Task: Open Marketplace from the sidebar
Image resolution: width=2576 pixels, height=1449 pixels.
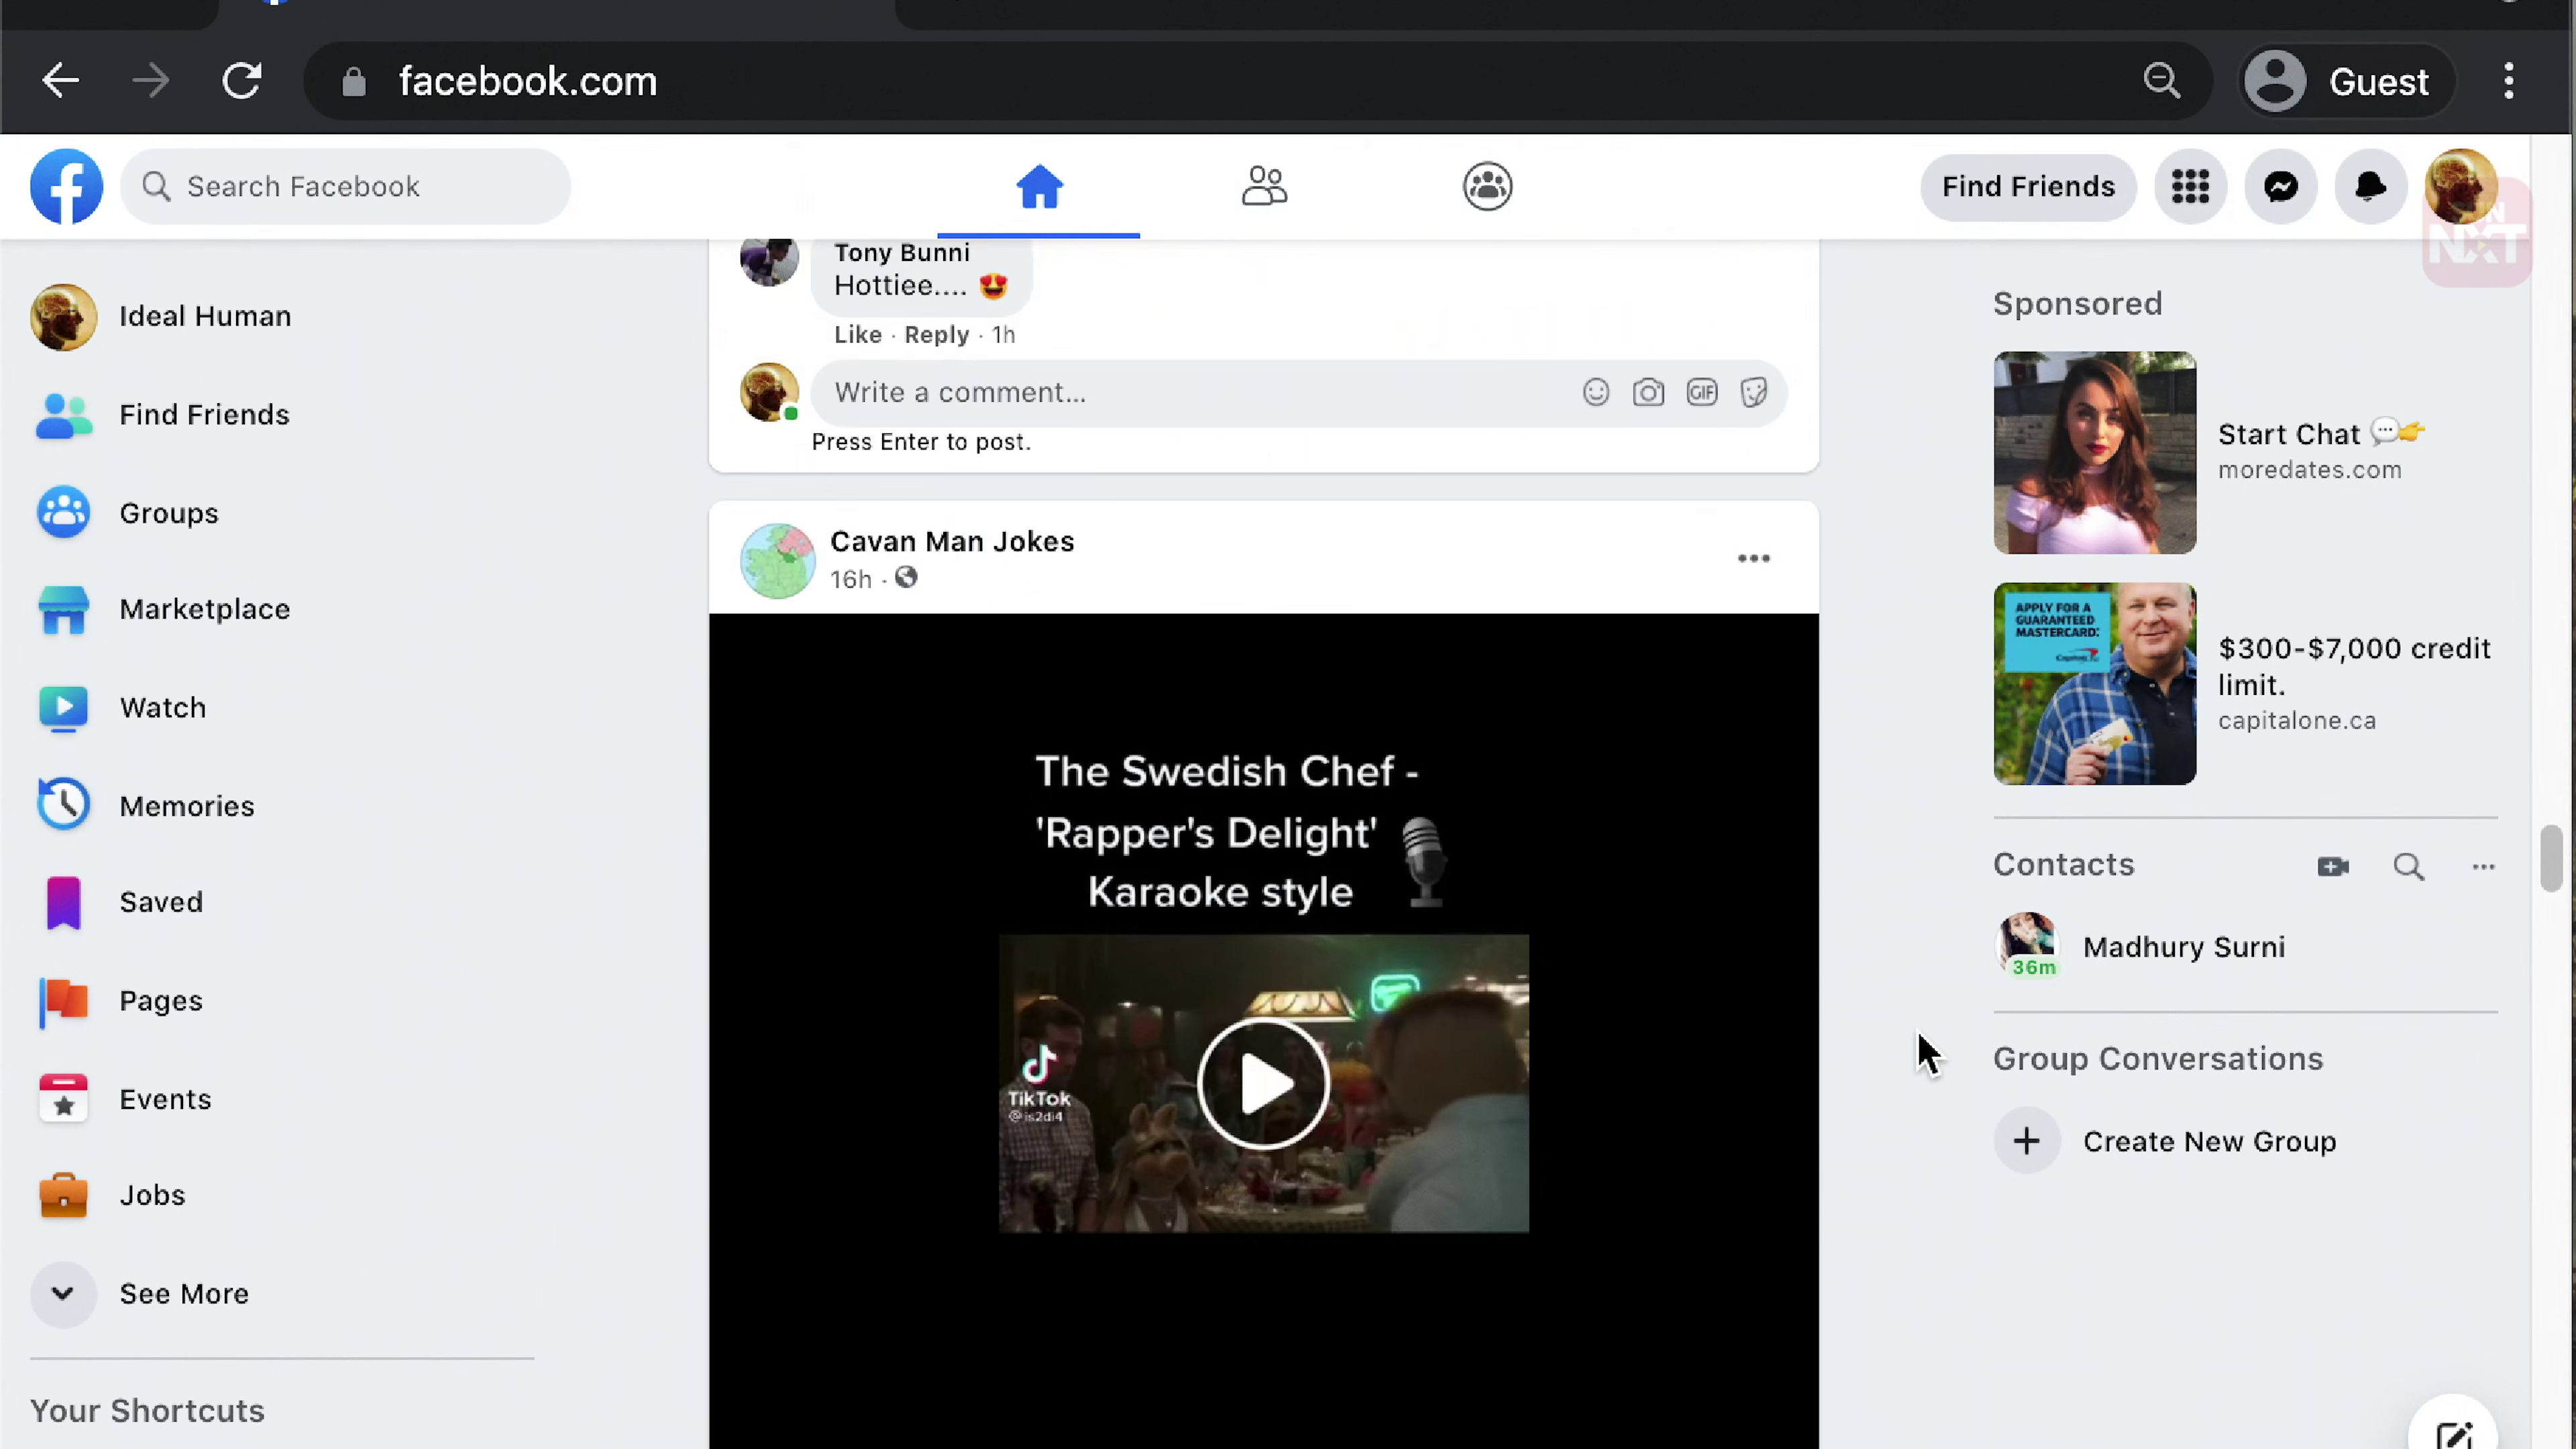Action: (204, 609)
